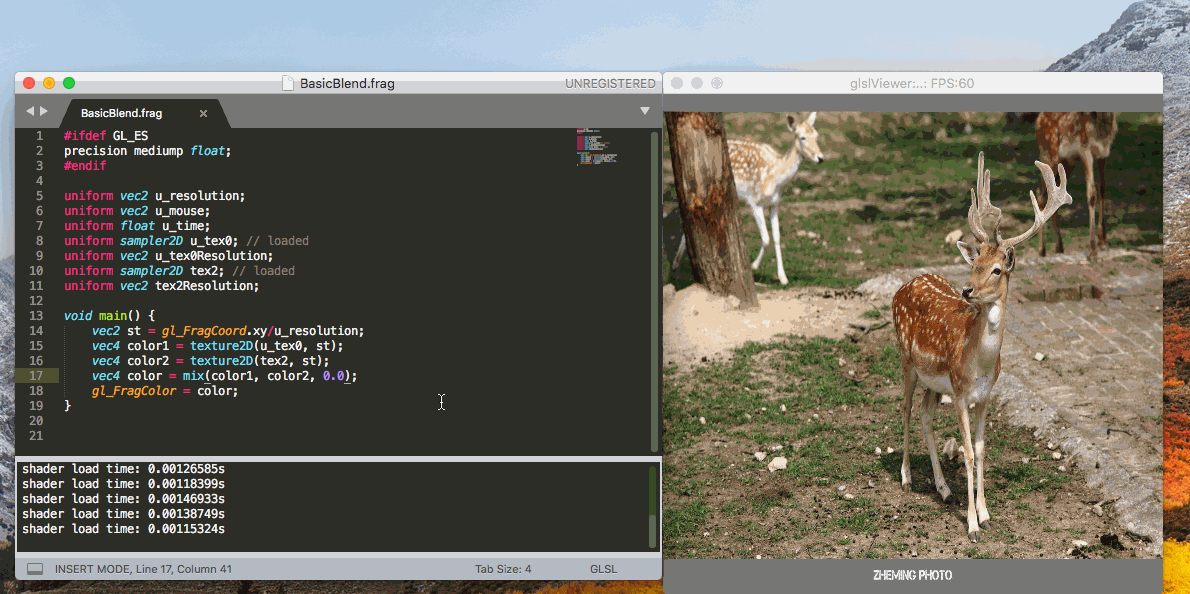This screenshot has height=594, width=1190.
Task: Click 'shader load time: 0.00126585s' console line
Action: pyautogui.click(x=124, y=469)
